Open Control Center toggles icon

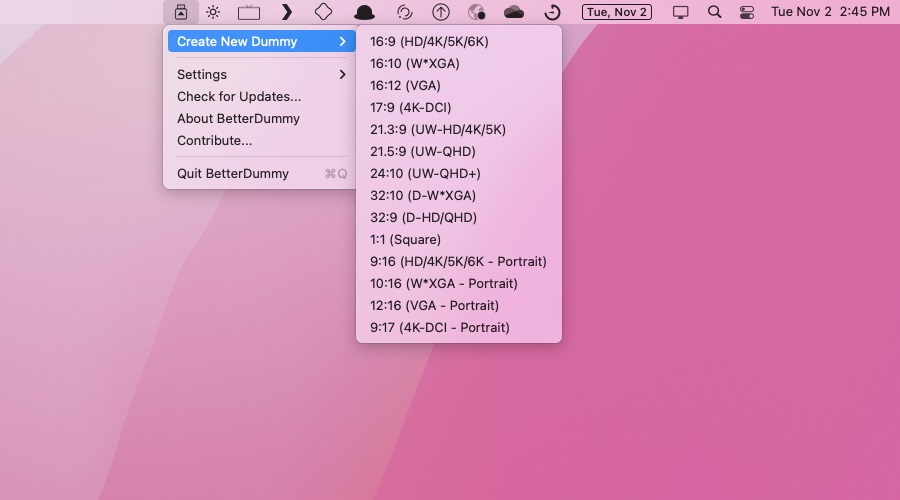point(747,12)
